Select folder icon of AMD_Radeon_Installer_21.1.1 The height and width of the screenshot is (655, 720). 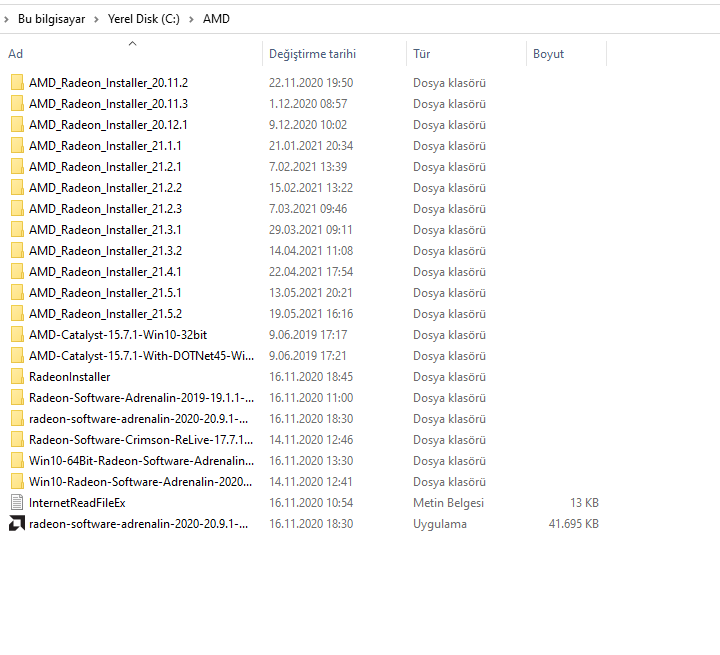pyautogui.click(x=17, y=146)
